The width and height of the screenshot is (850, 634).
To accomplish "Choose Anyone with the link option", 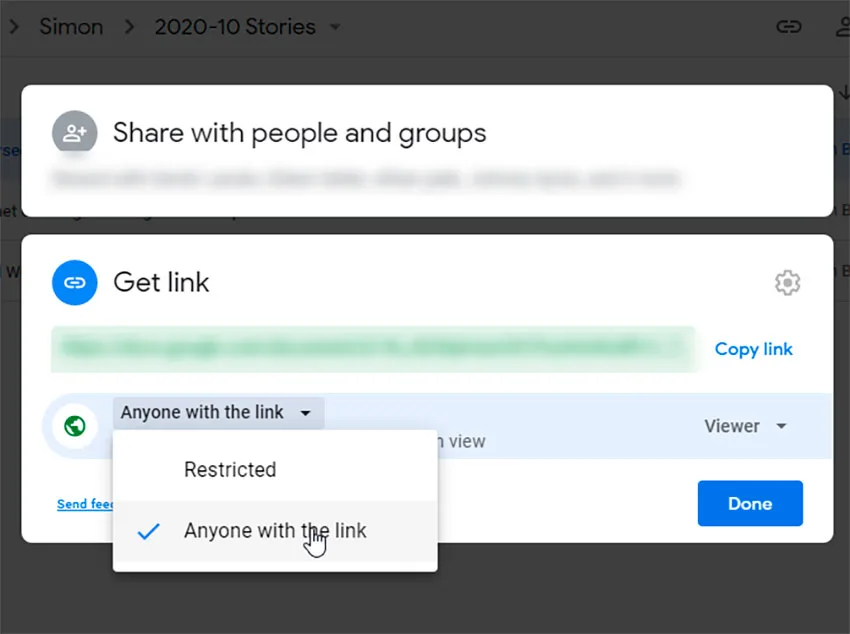I will coord(275,531).
